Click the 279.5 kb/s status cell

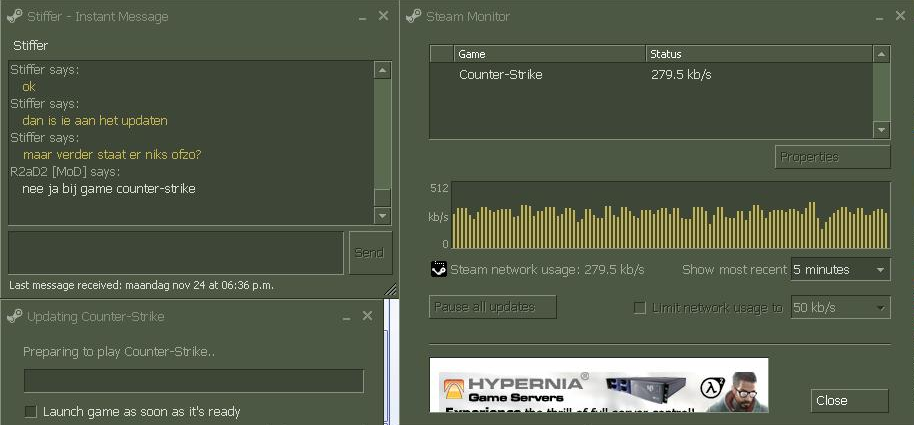[681, 75]
